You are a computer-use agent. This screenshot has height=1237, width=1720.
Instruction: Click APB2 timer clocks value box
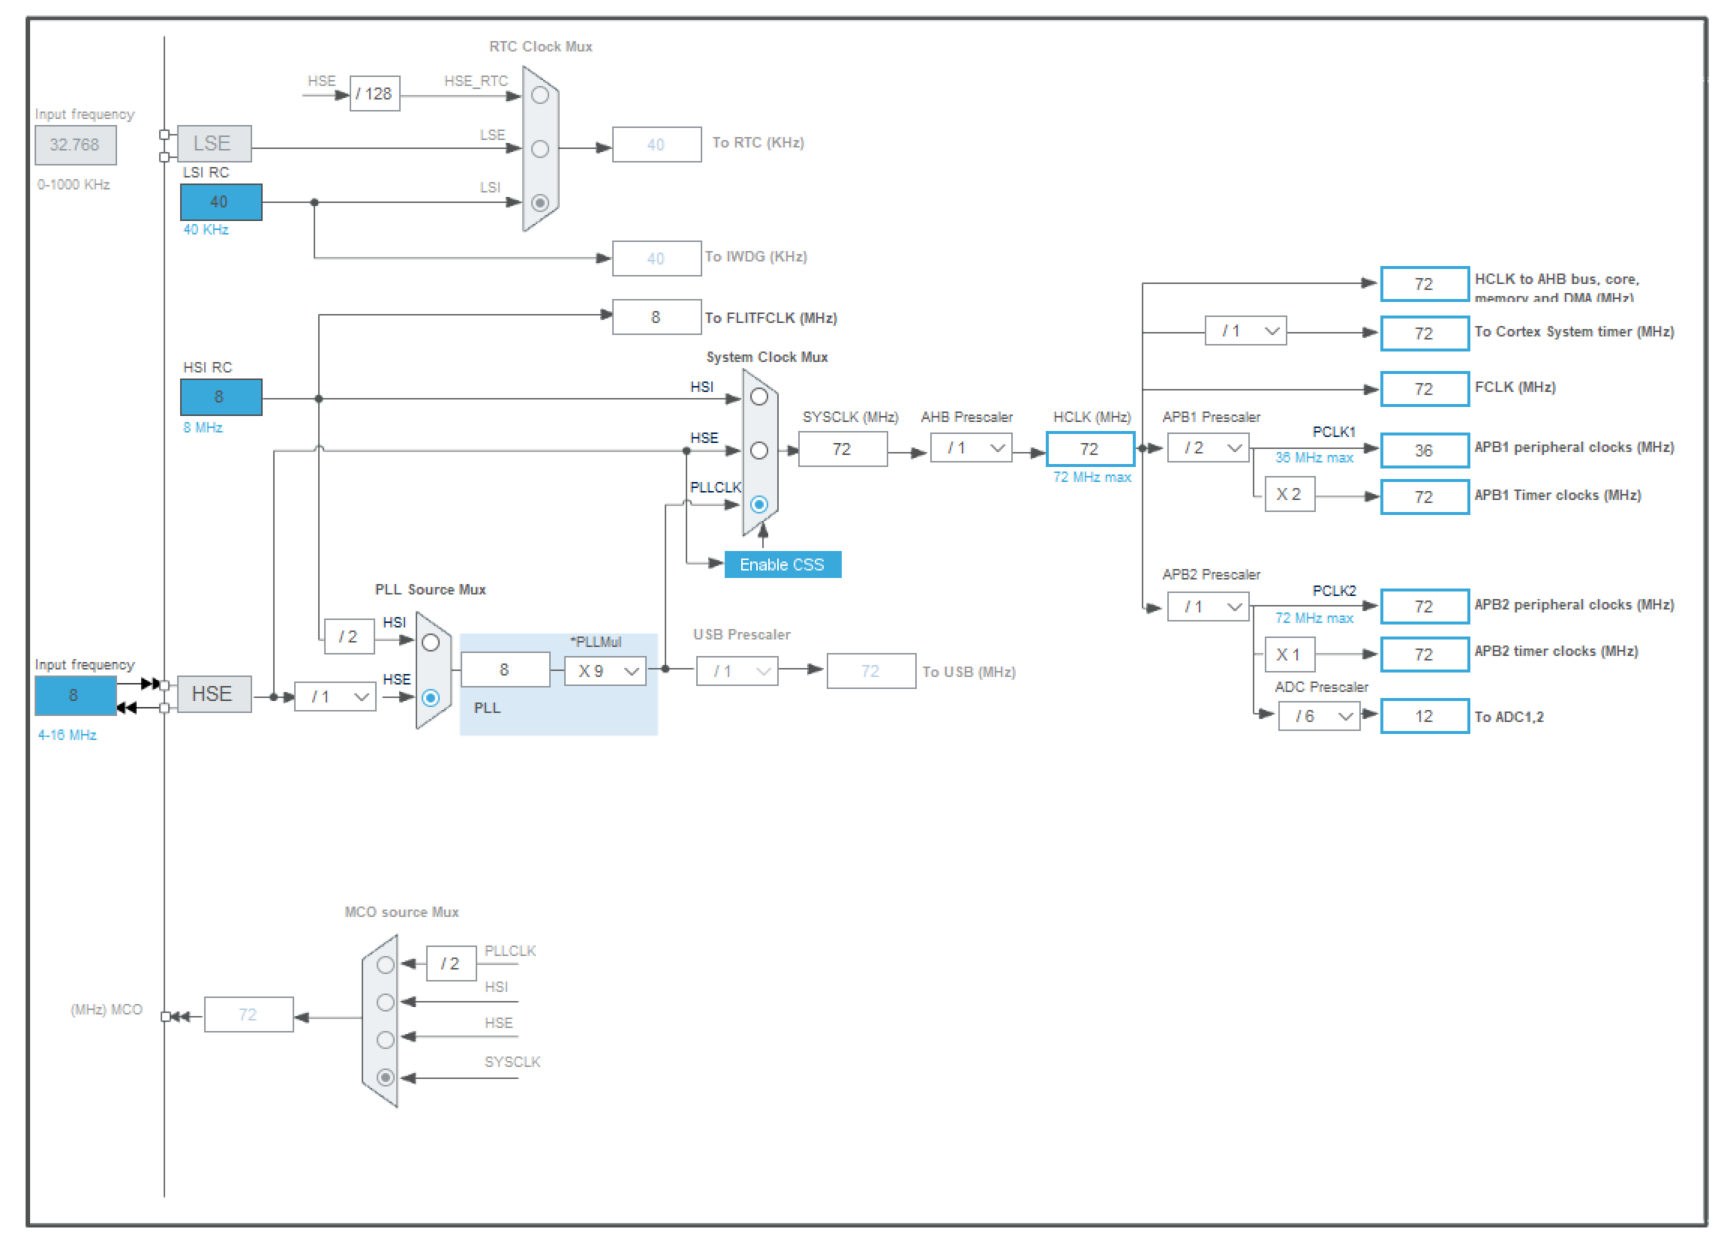tap(1425, 655)
